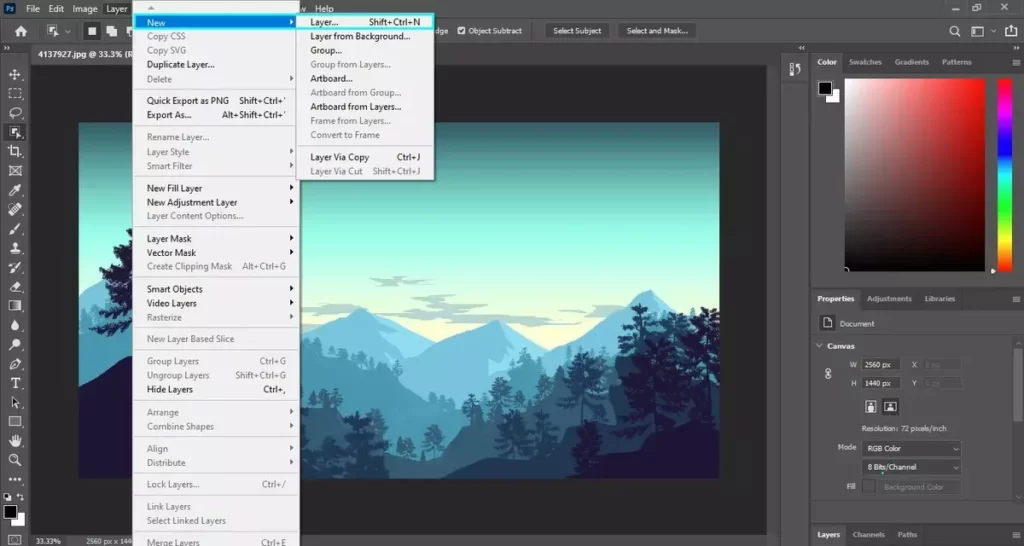Select the Blur tool

(x=15, y=325)
